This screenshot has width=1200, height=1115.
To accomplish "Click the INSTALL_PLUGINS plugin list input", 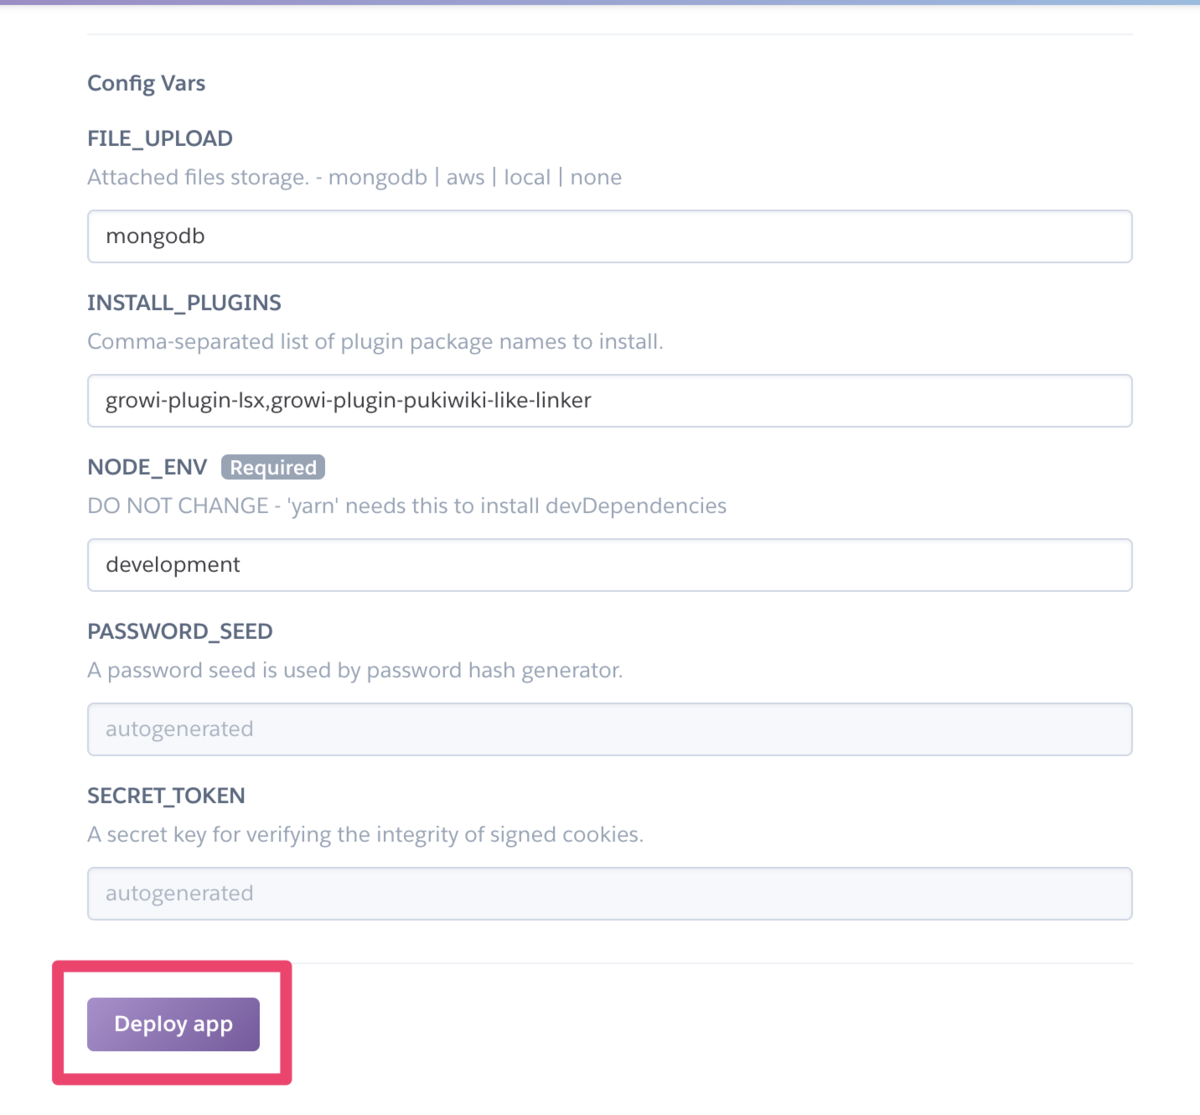I will pos(609,401).
